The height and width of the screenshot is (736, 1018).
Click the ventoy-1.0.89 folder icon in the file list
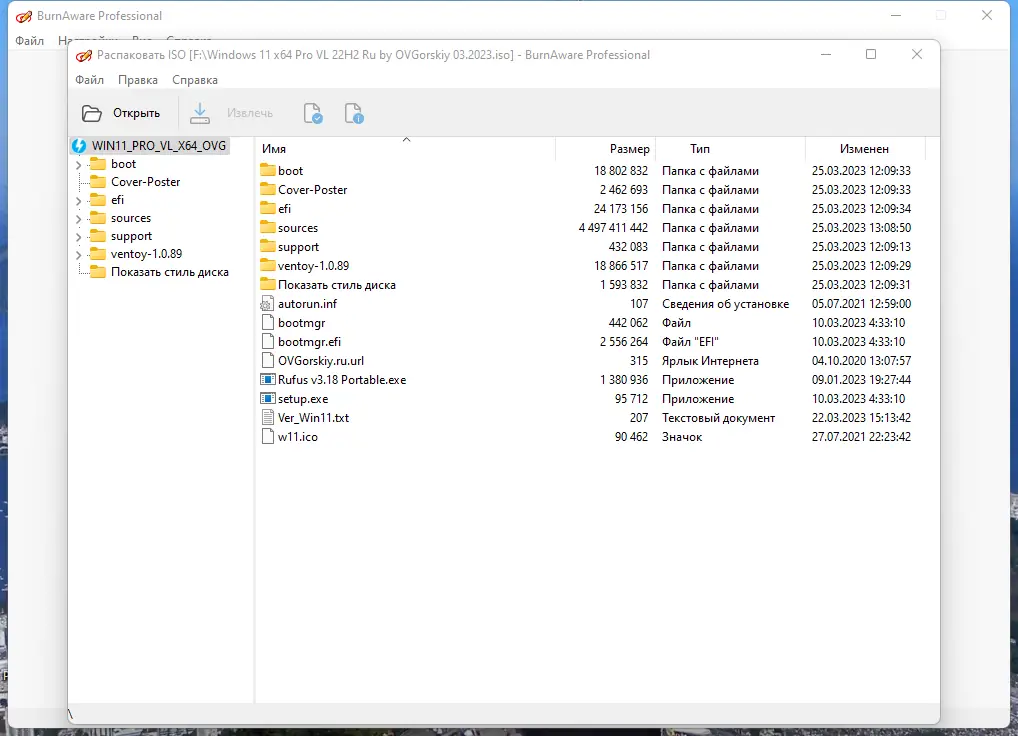267,265
